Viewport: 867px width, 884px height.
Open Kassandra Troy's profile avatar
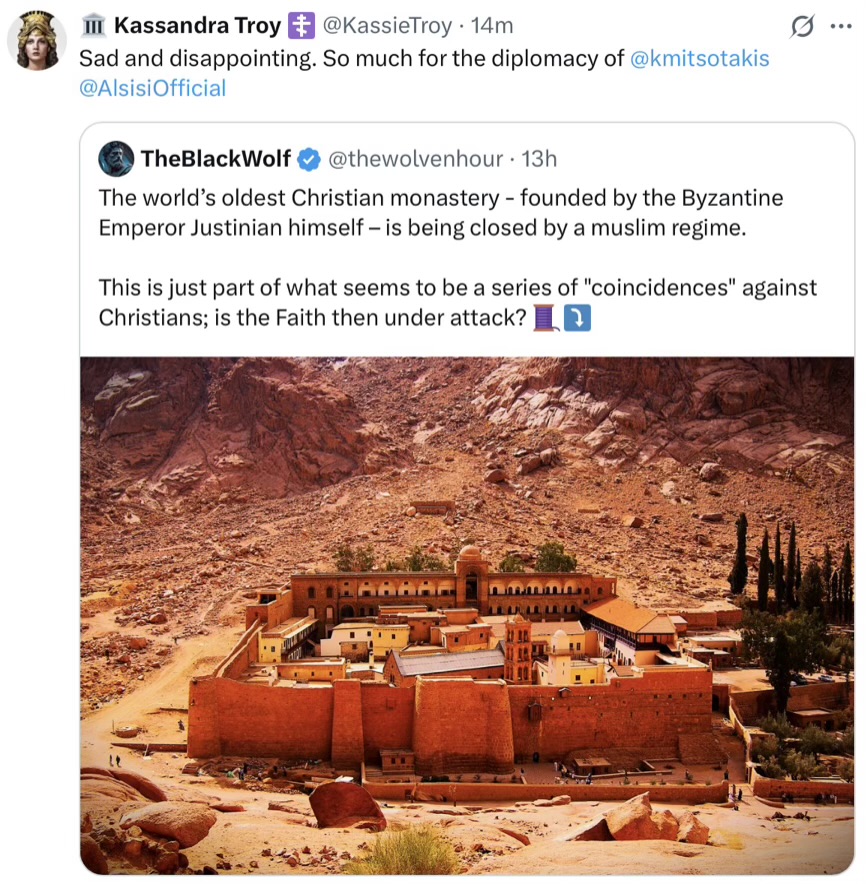tap(37, 41)
